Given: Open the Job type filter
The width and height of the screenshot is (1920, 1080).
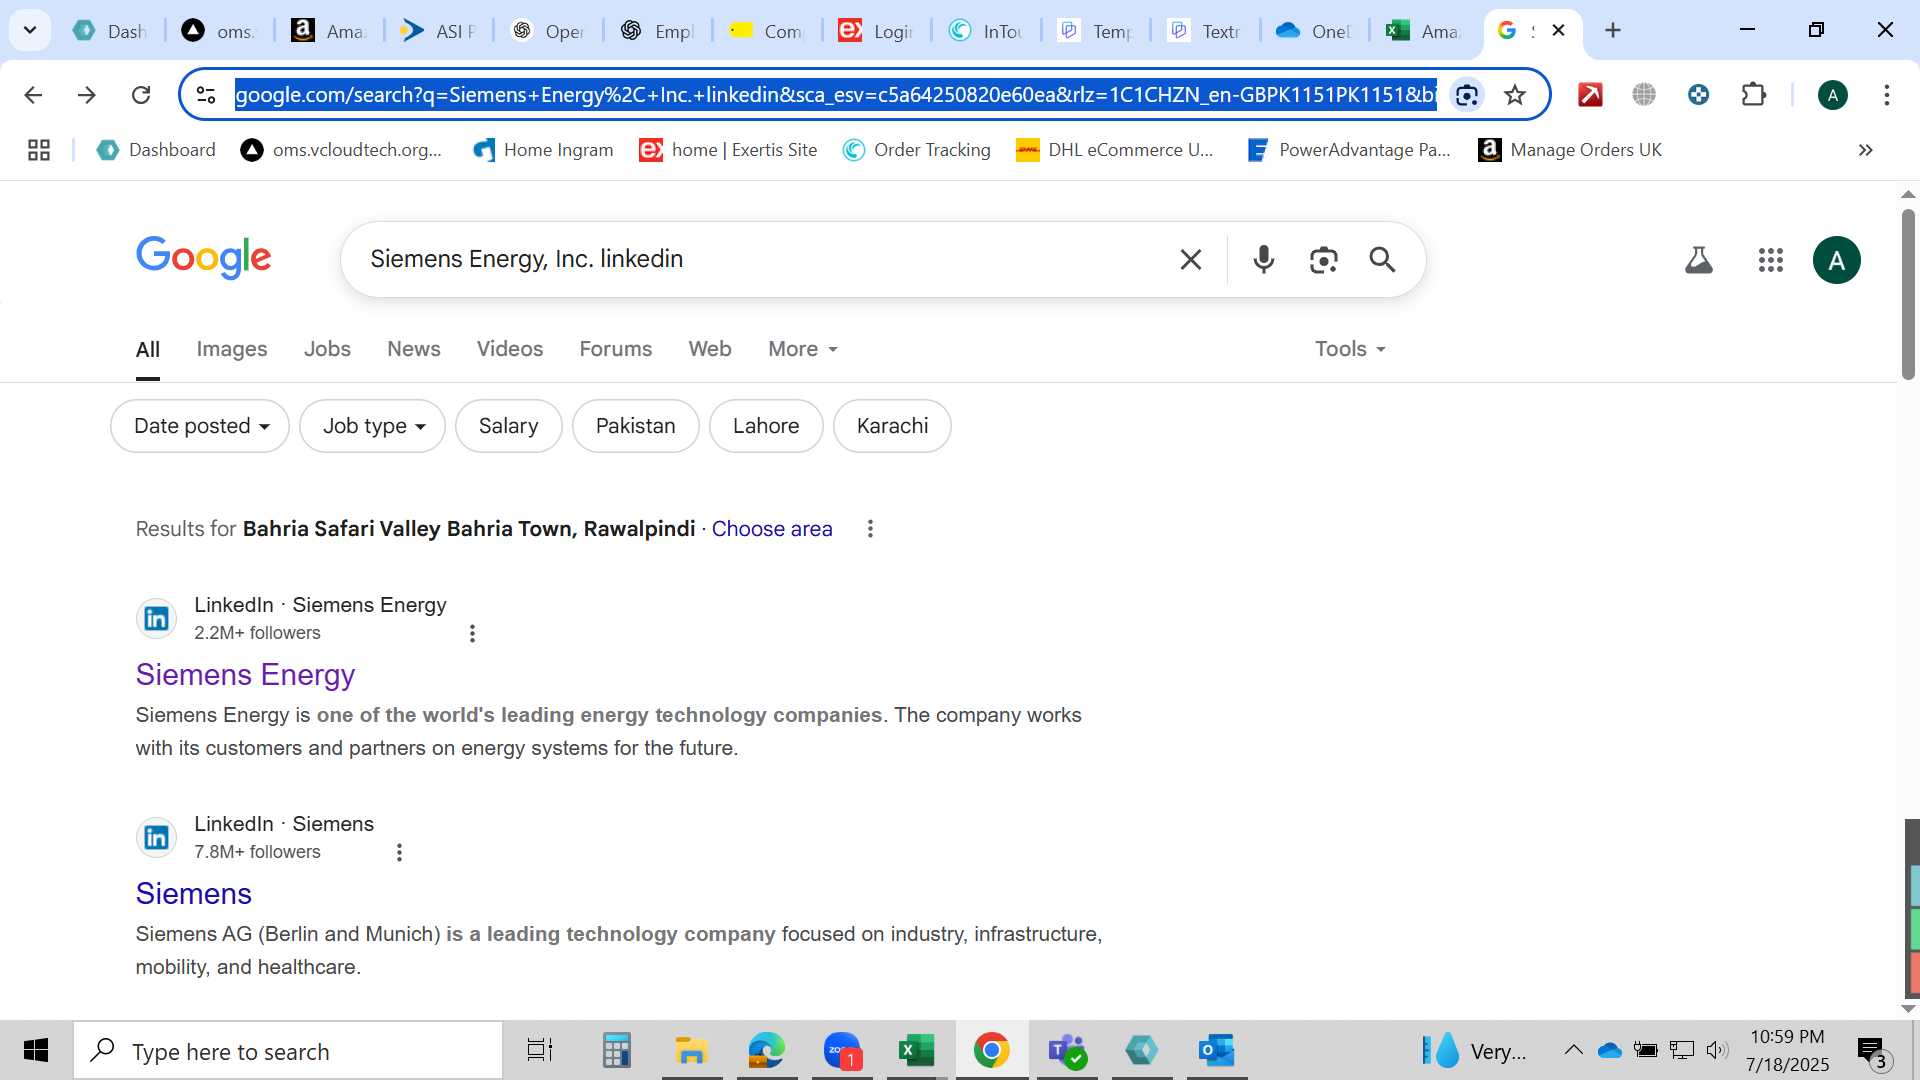Looking at the screenshot, I should coord(372,426).
